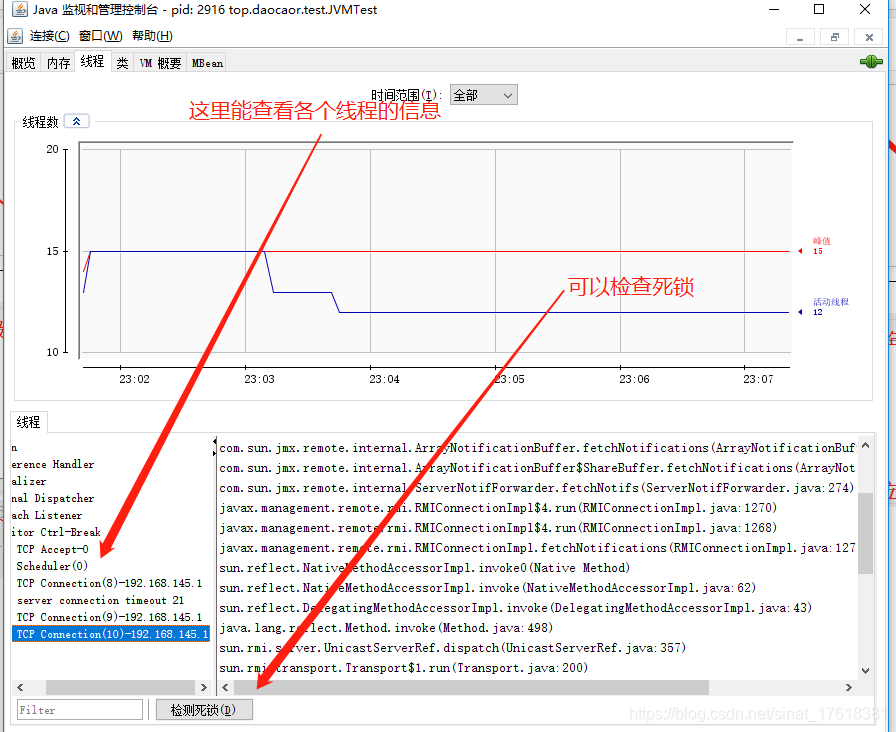Click stack trace scroll left arrow
896x732 pixels.
click(225, 687)
